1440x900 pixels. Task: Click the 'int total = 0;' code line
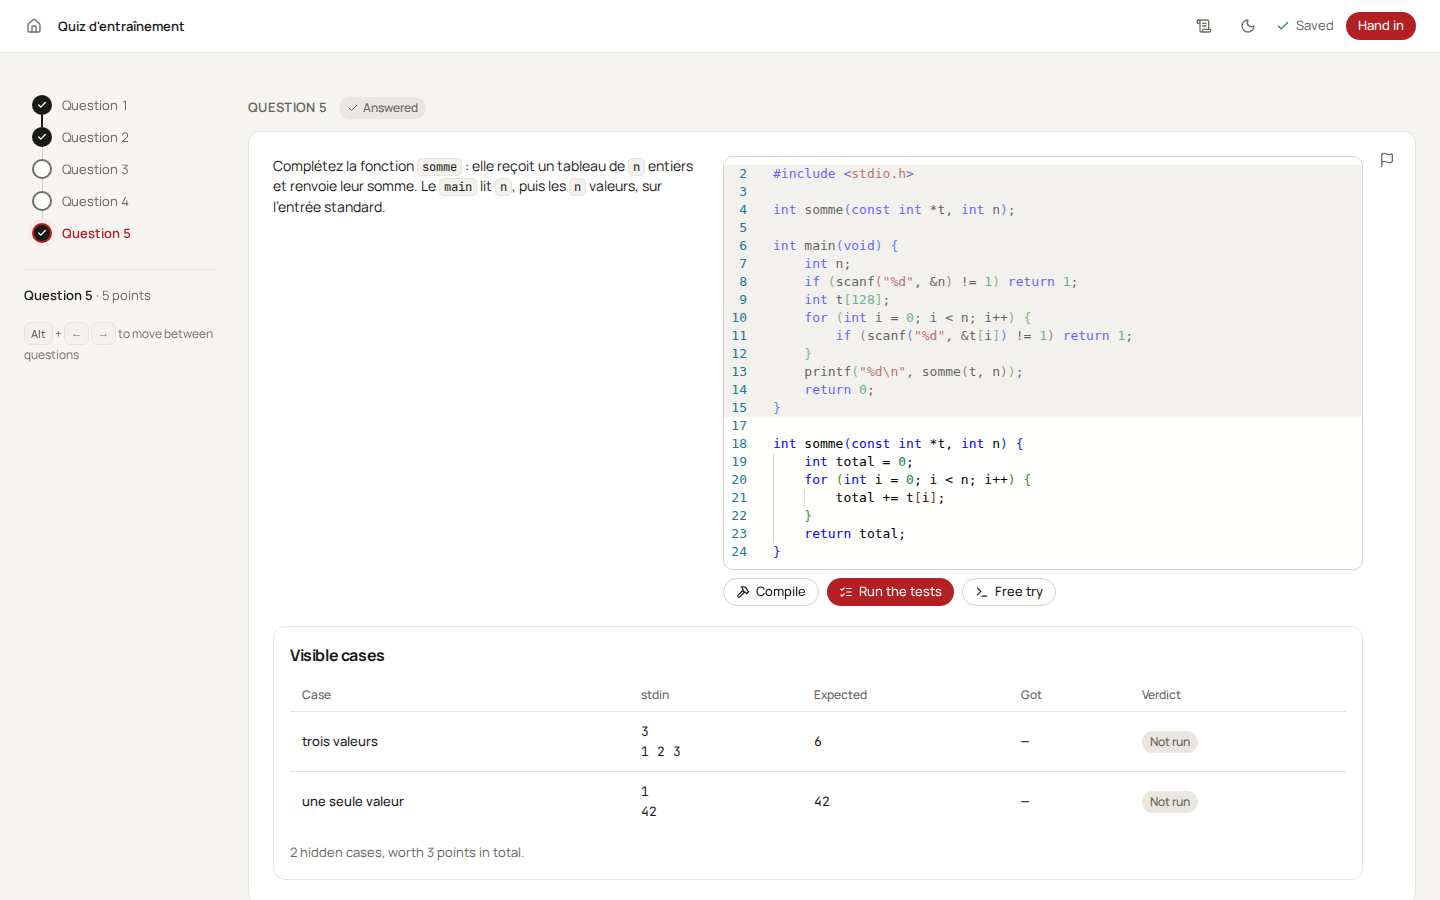[859, 462]
